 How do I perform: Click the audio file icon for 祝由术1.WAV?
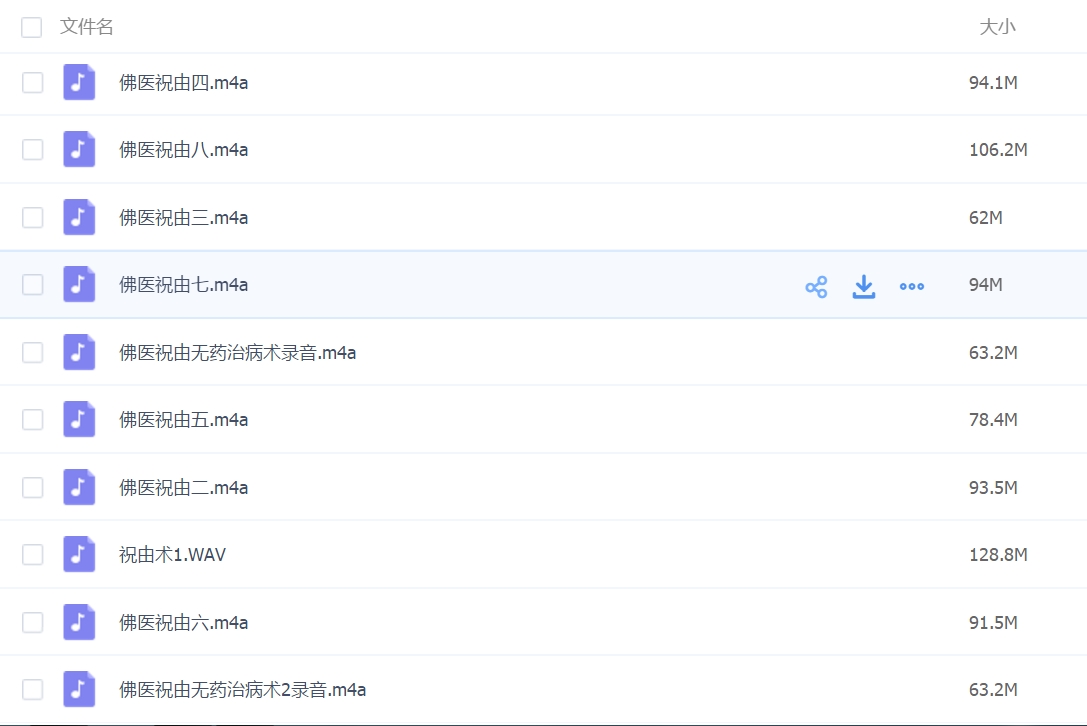click(x=79, y=554)
